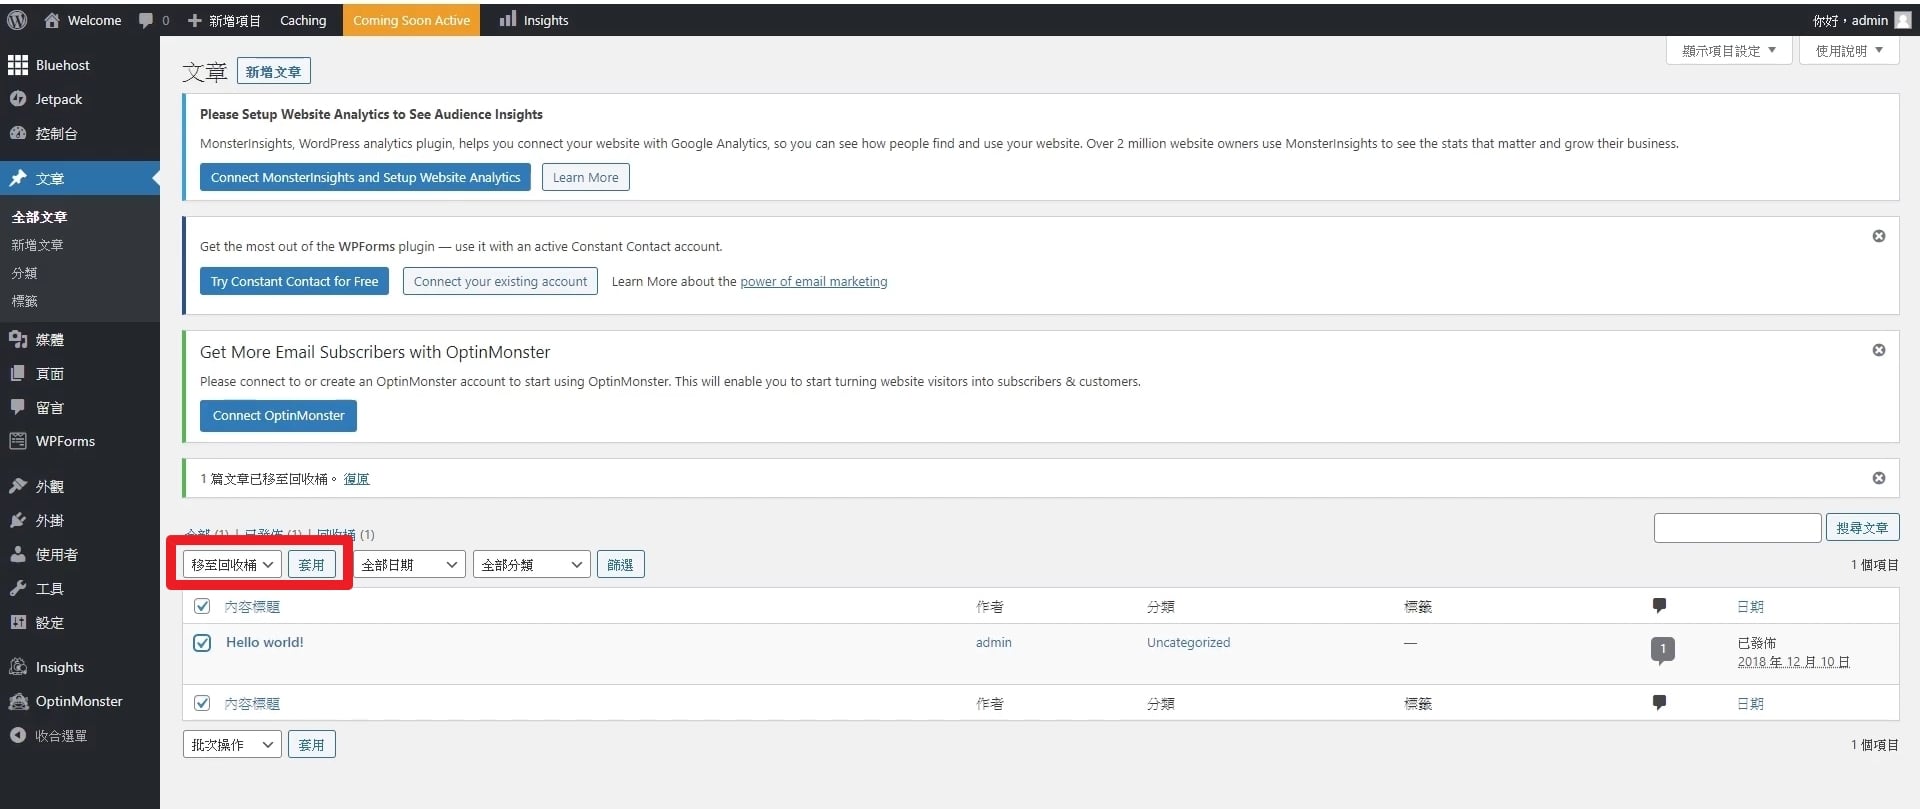Click Connect MonsterInsights and Setup Website Analytics
The width and height of the screenshot is (1920, 809).
365,177
